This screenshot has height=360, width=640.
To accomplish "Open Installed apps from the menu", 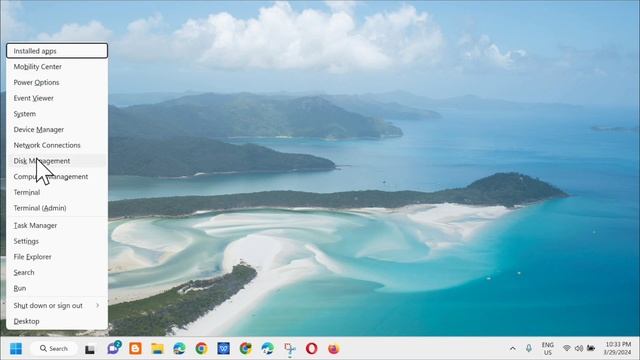I will [x=57, y=51].
